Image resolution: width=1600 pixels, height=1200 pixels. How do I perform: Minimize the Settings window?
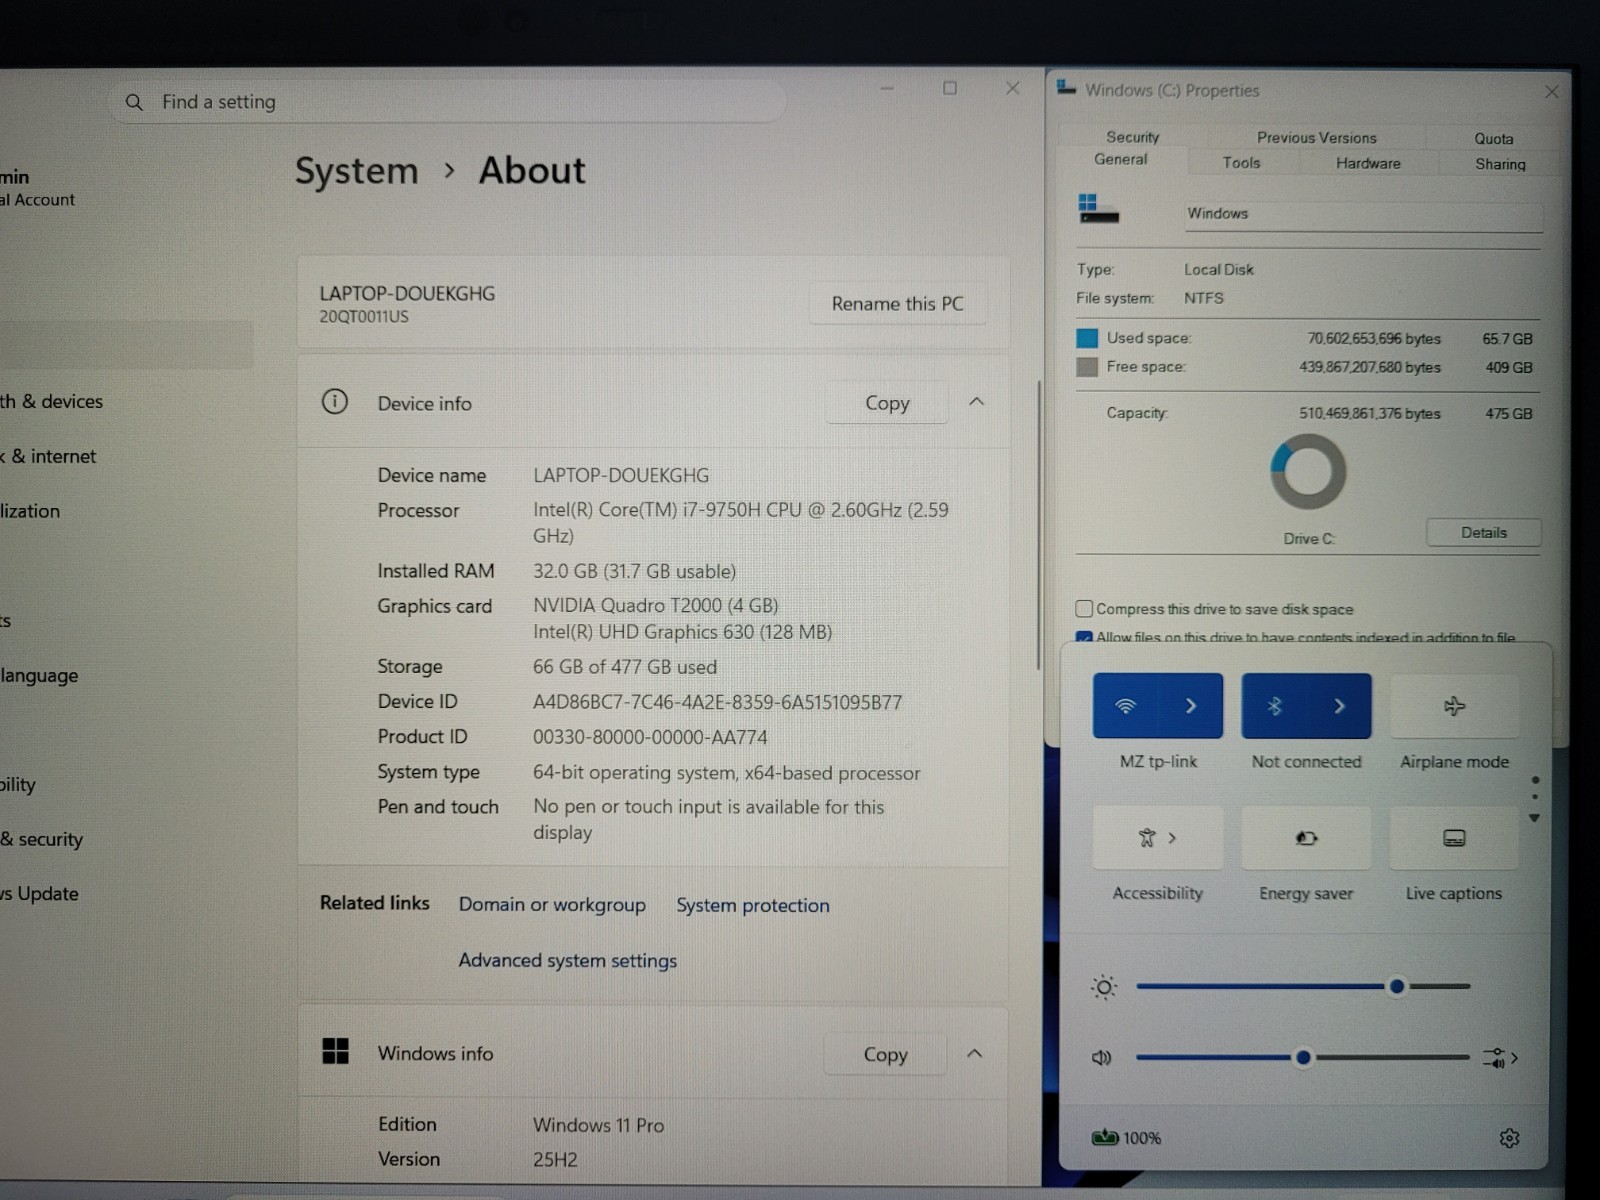[x=886, y=88]
